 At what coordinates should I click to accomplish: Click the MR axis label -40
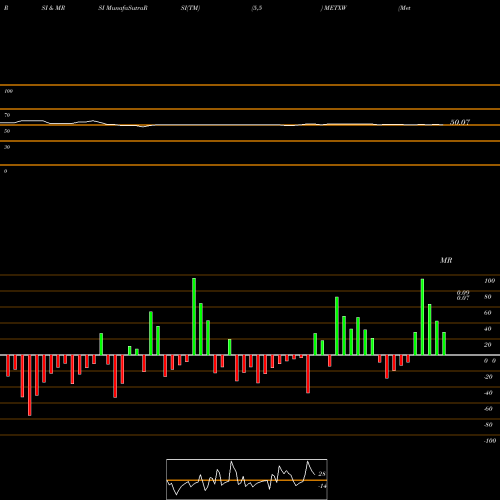(x=488, y=393)
